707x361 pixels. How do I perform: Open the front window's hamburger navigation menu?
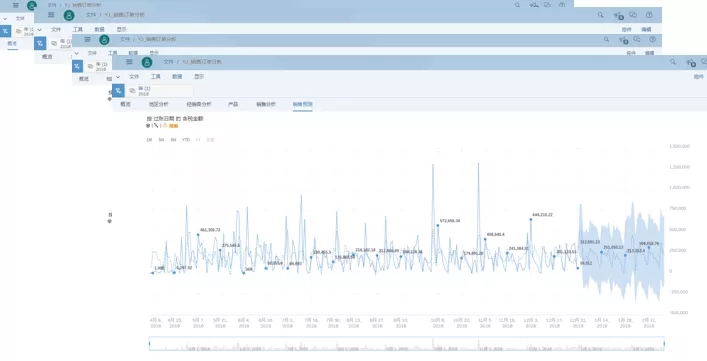(129, 62)
